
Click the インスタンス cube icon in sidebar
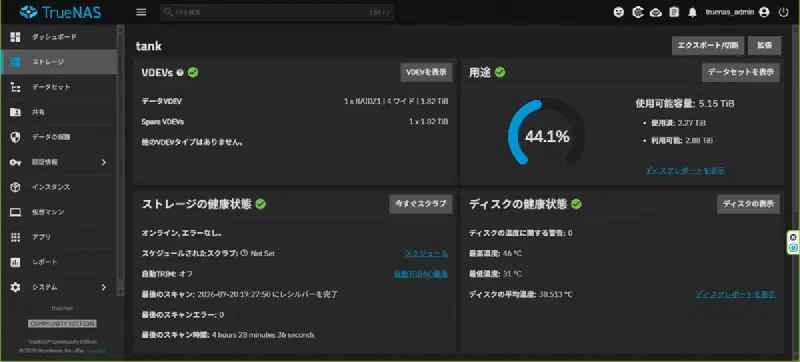(15, 187)
